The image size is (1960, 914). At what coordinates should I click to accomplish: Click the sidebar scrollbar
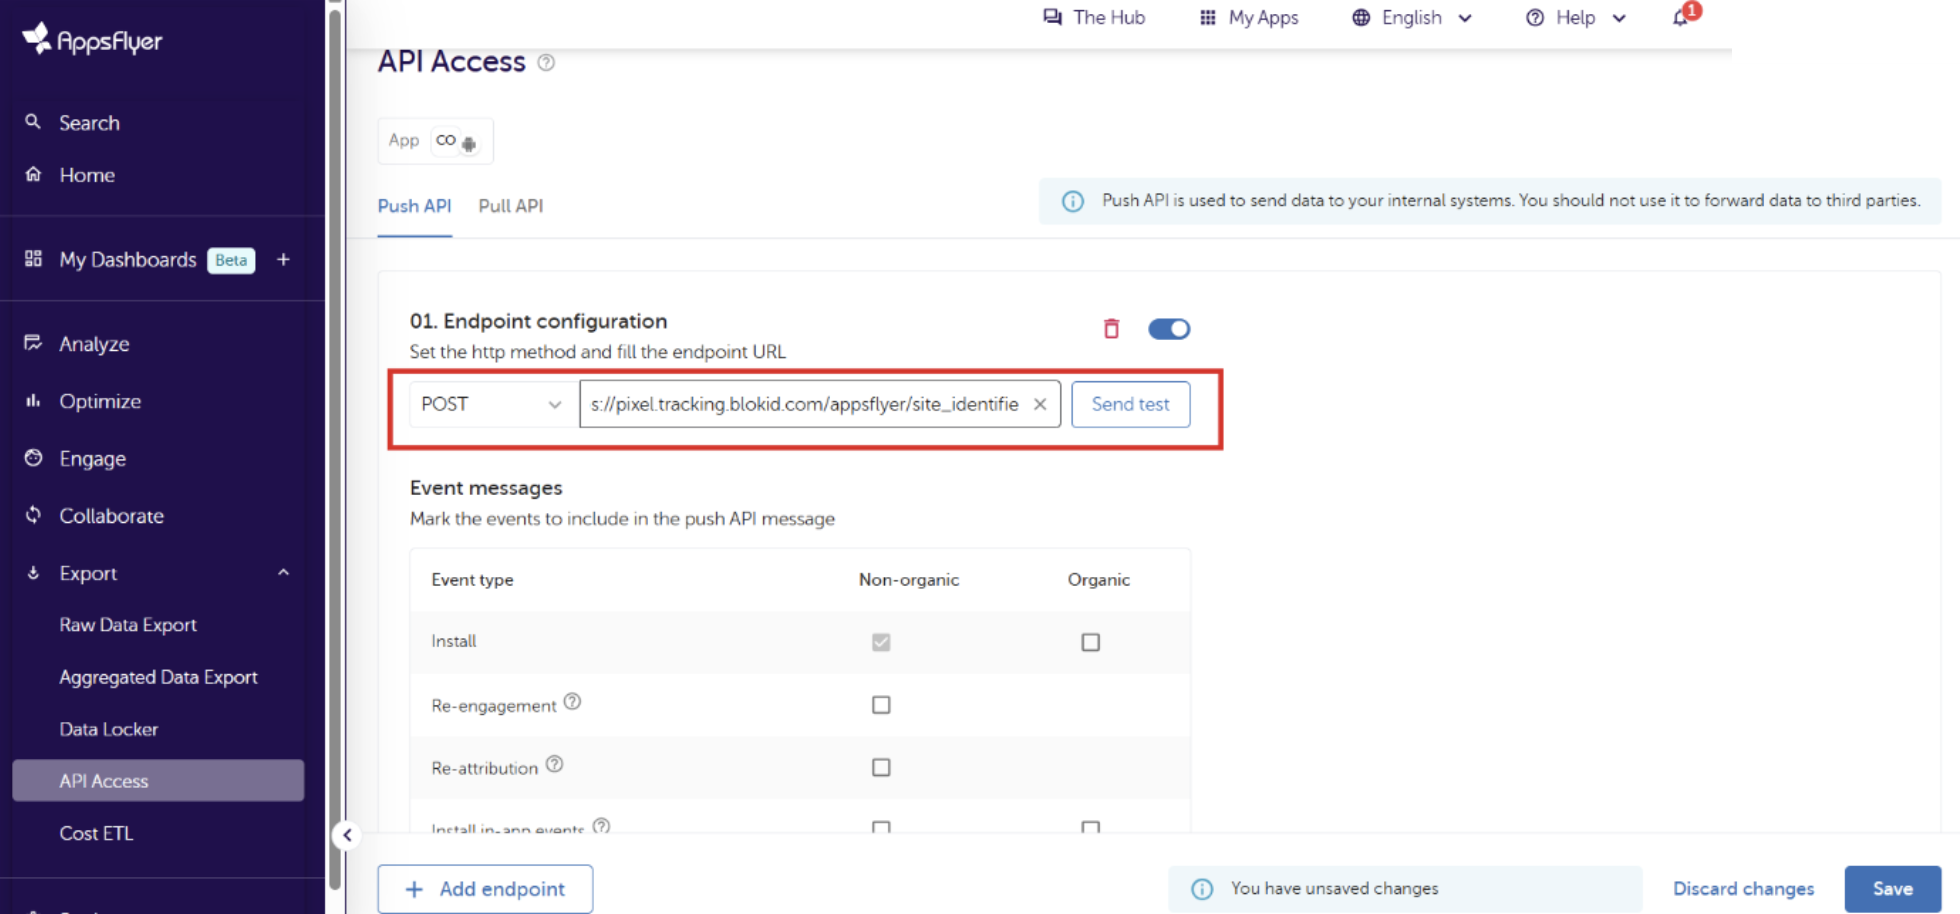click(x=335, y=450)
